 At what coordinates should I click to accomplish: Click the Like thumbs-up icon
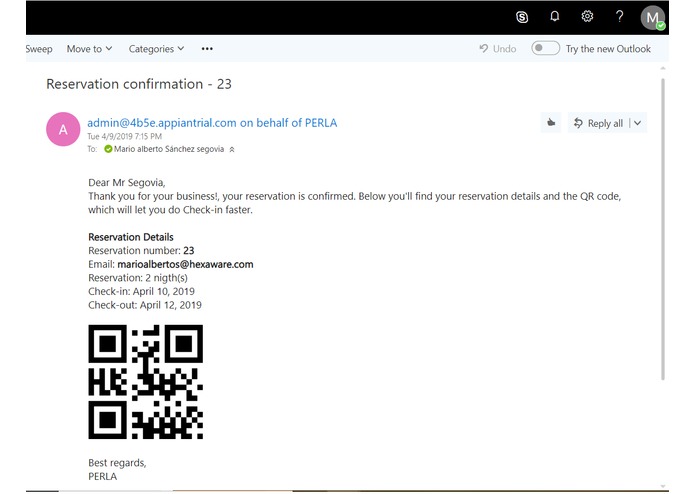coord(551,123)
